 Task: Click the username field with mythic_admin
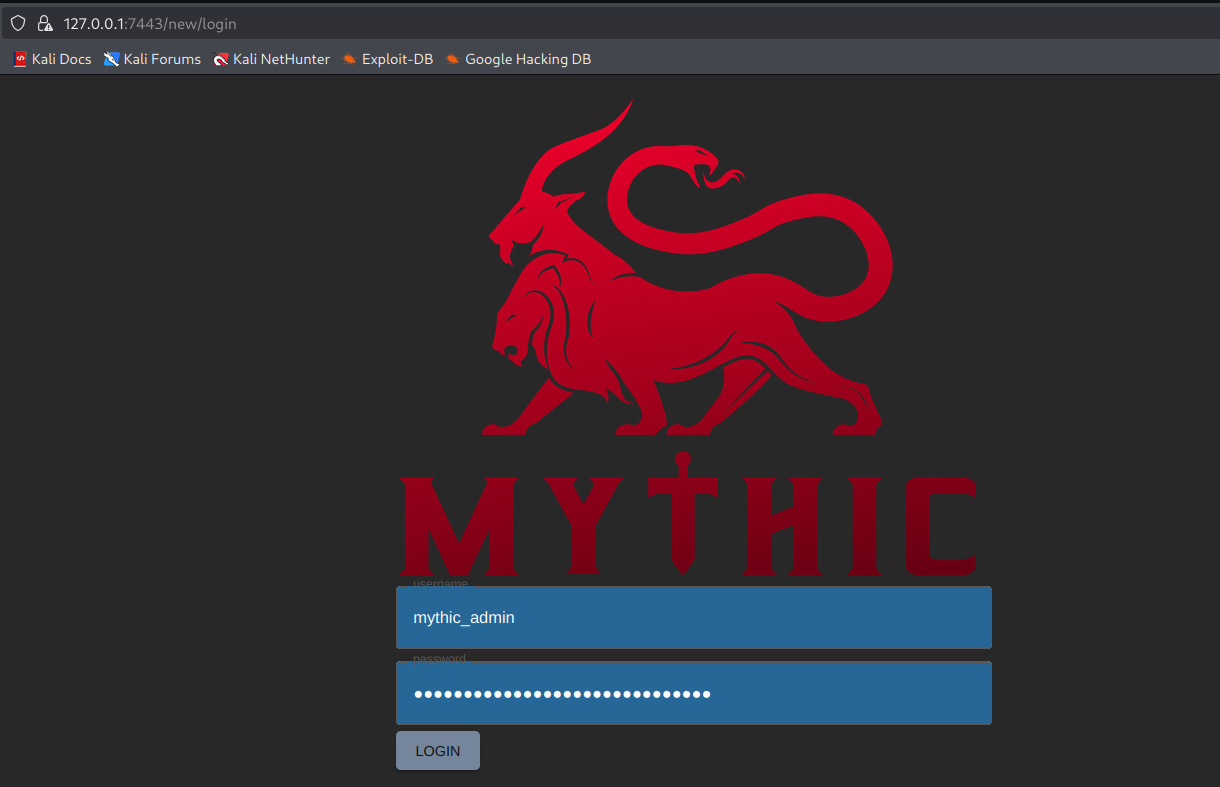click(694, 617)
